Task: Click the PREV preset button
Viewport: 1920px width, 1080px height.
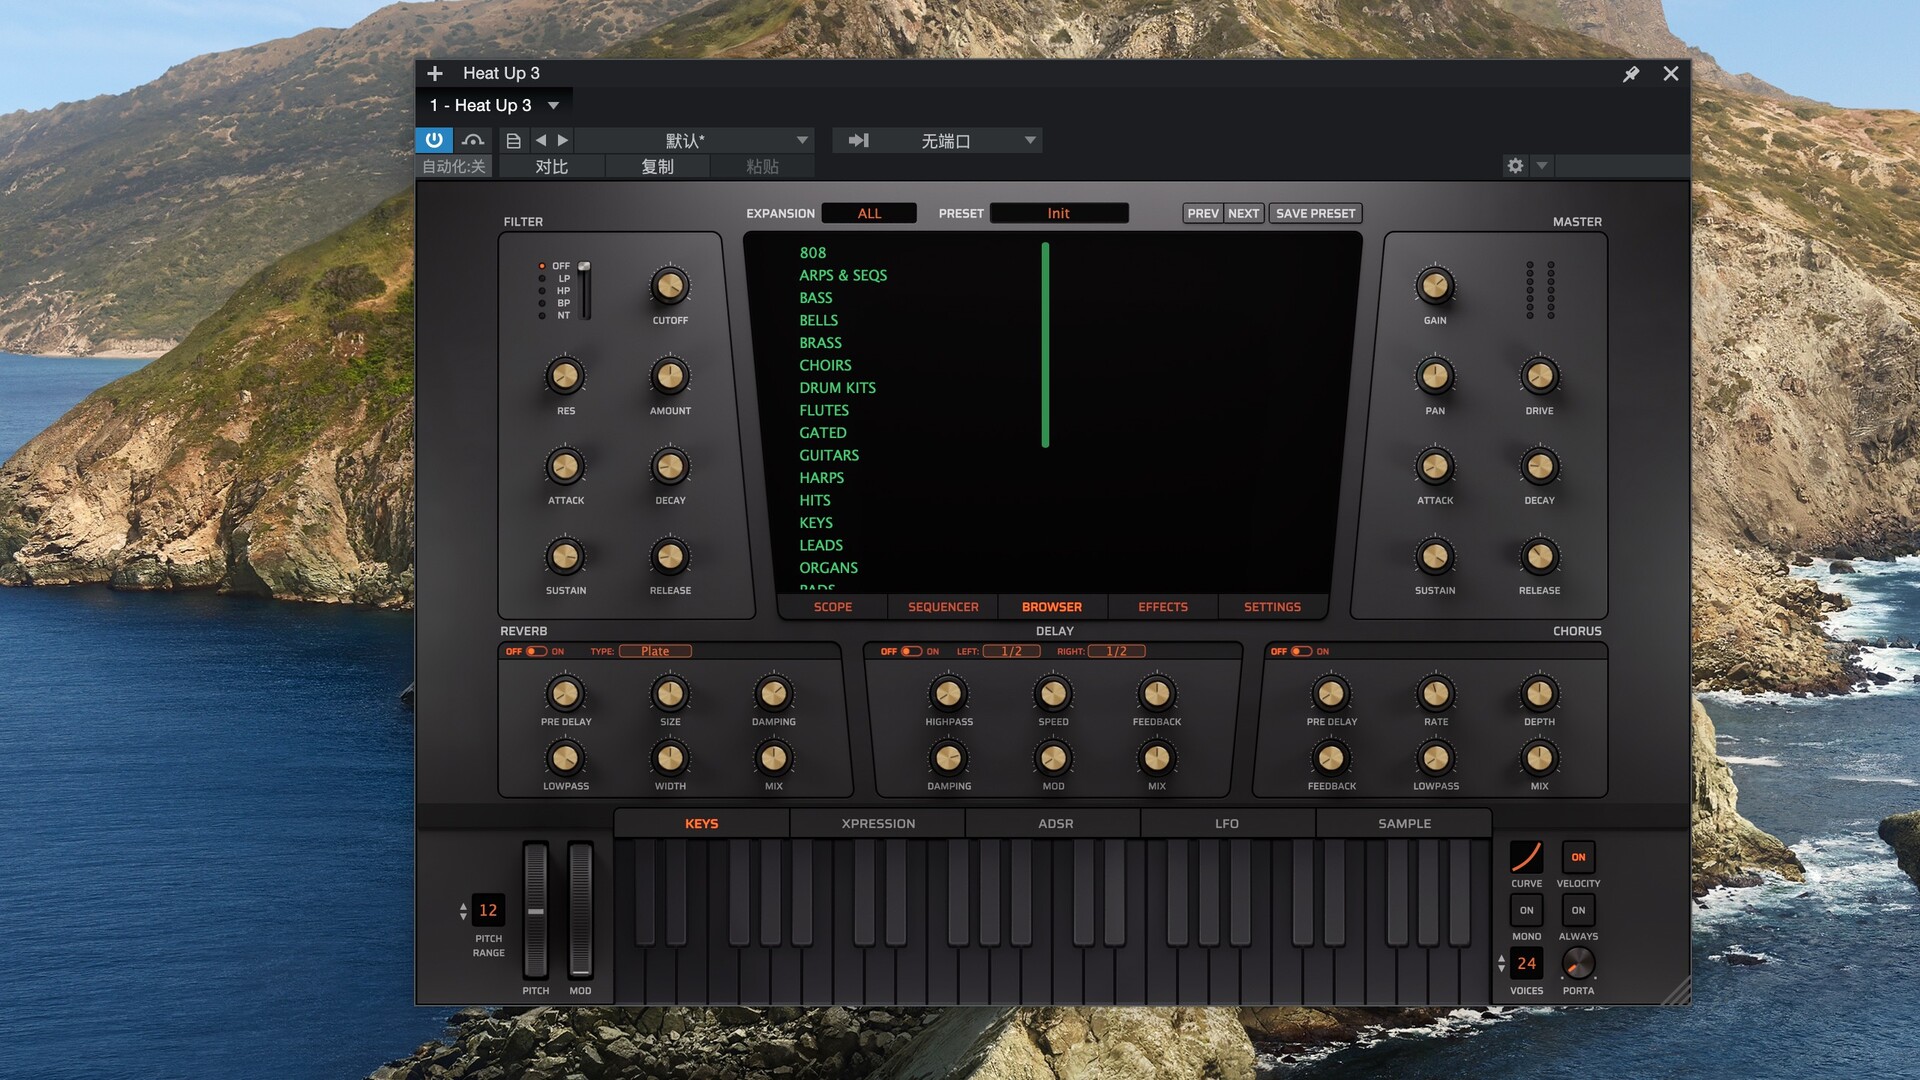Action: point(1203,213)
